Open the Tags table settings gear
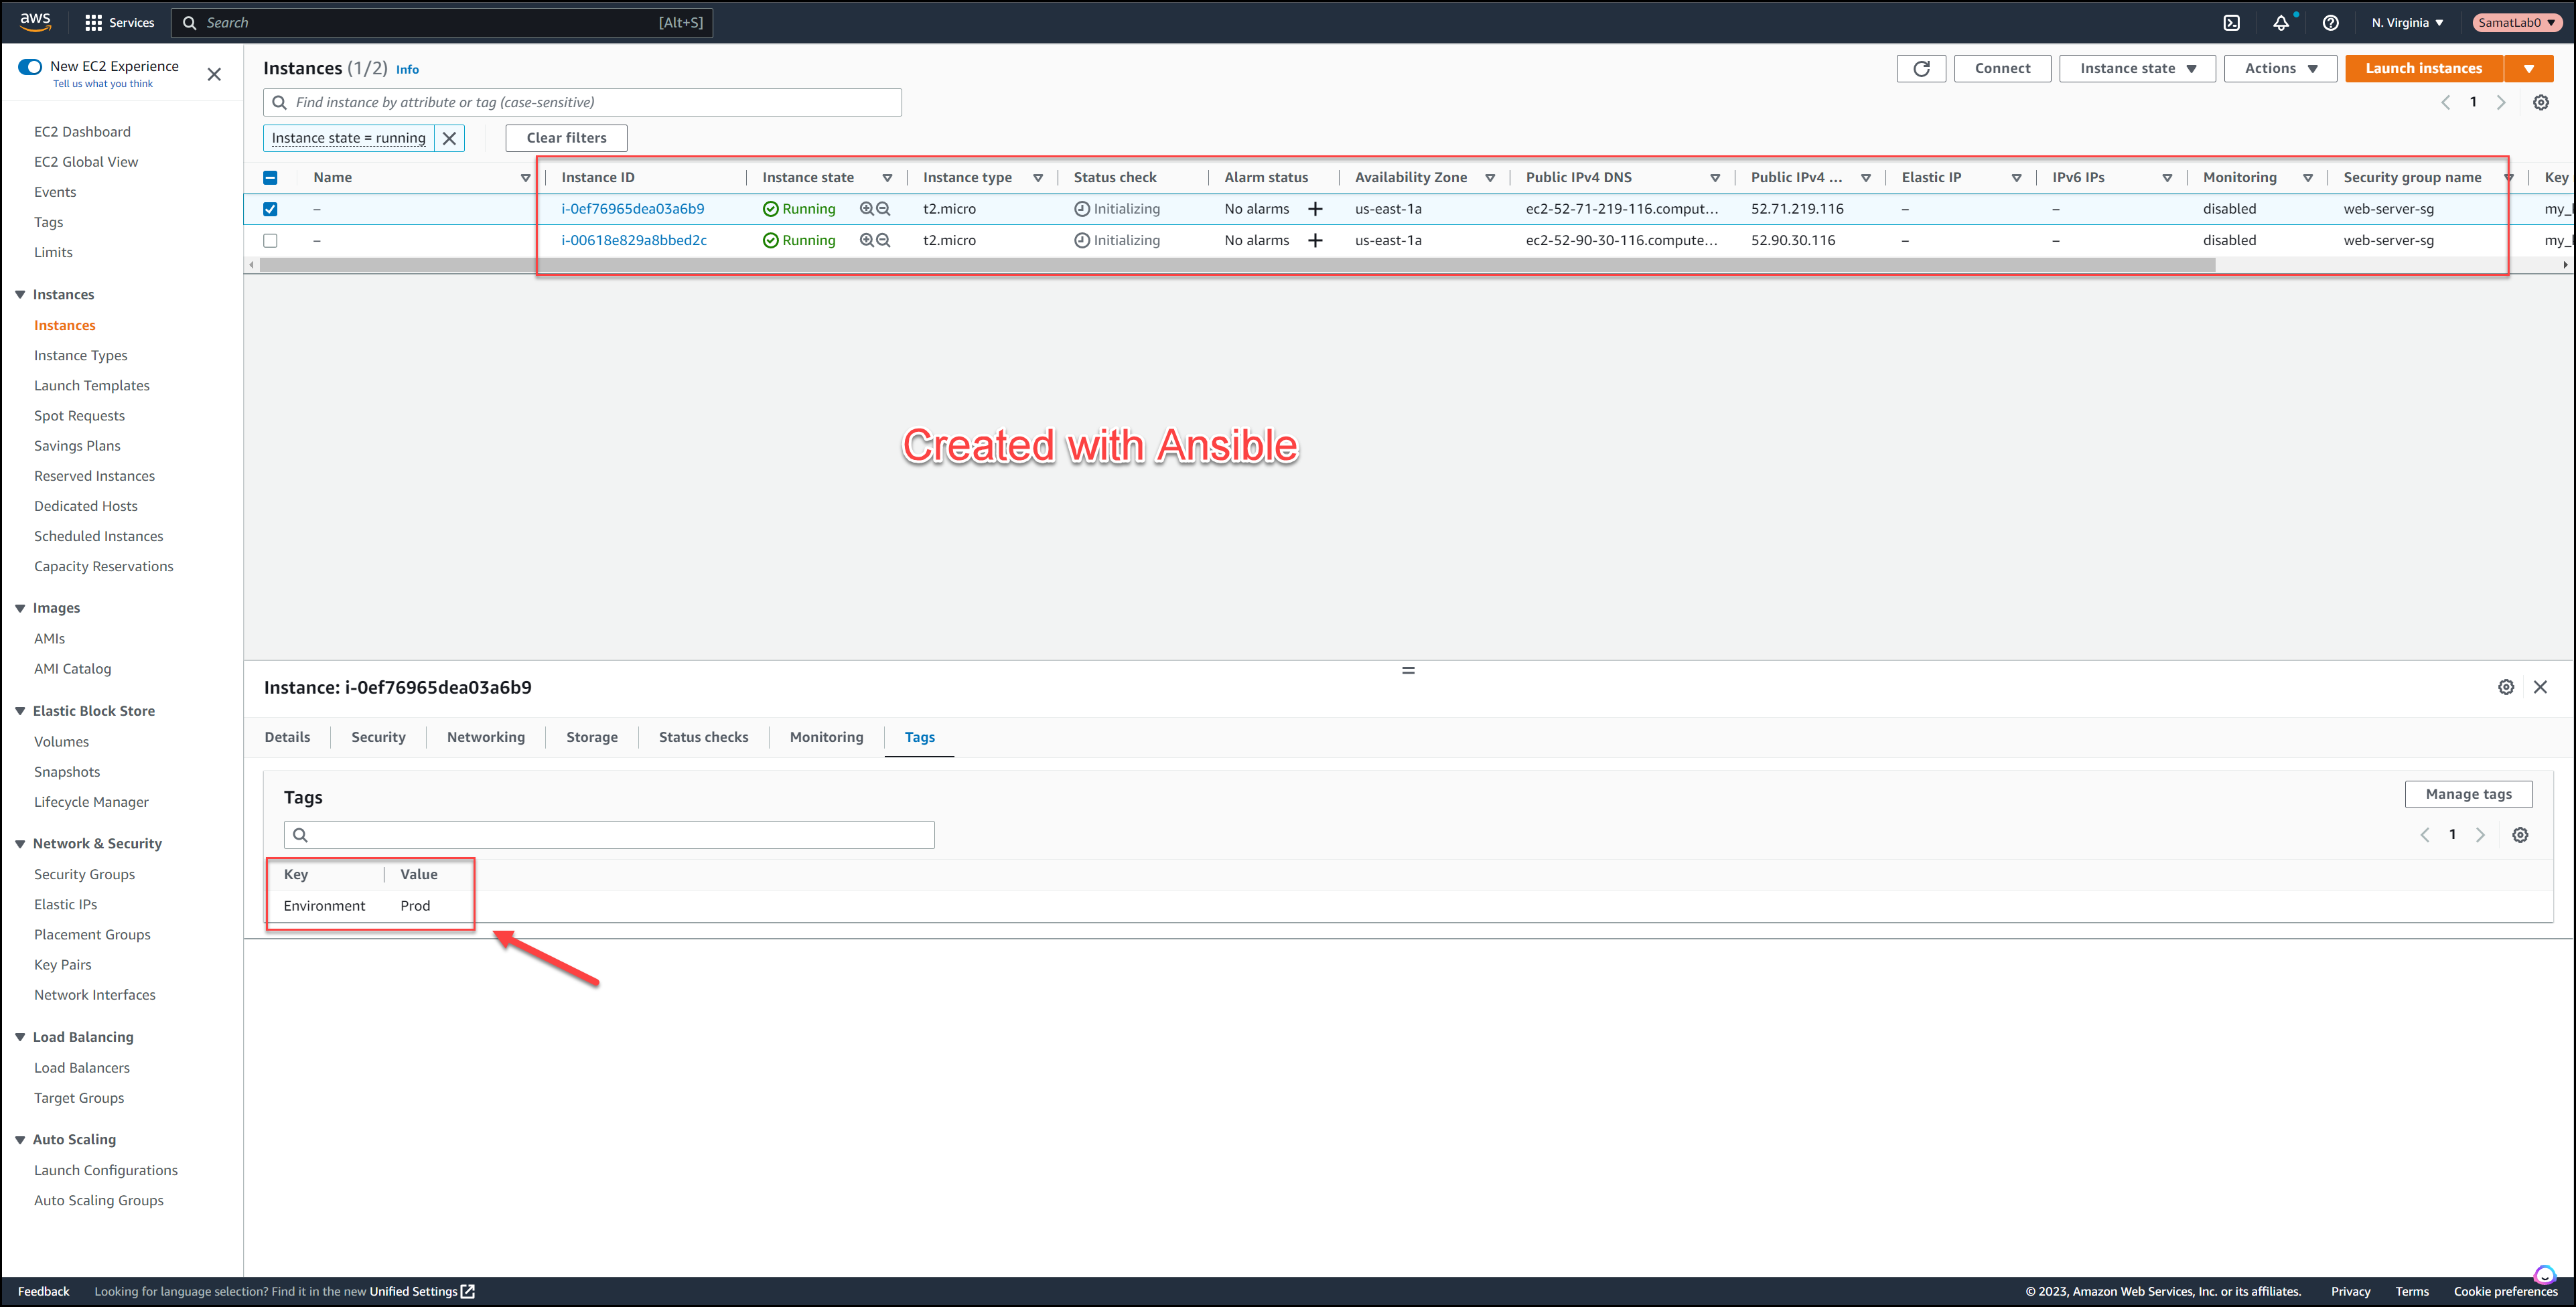Viewport: 2576px width, 1307px height. coord(2521,834)
